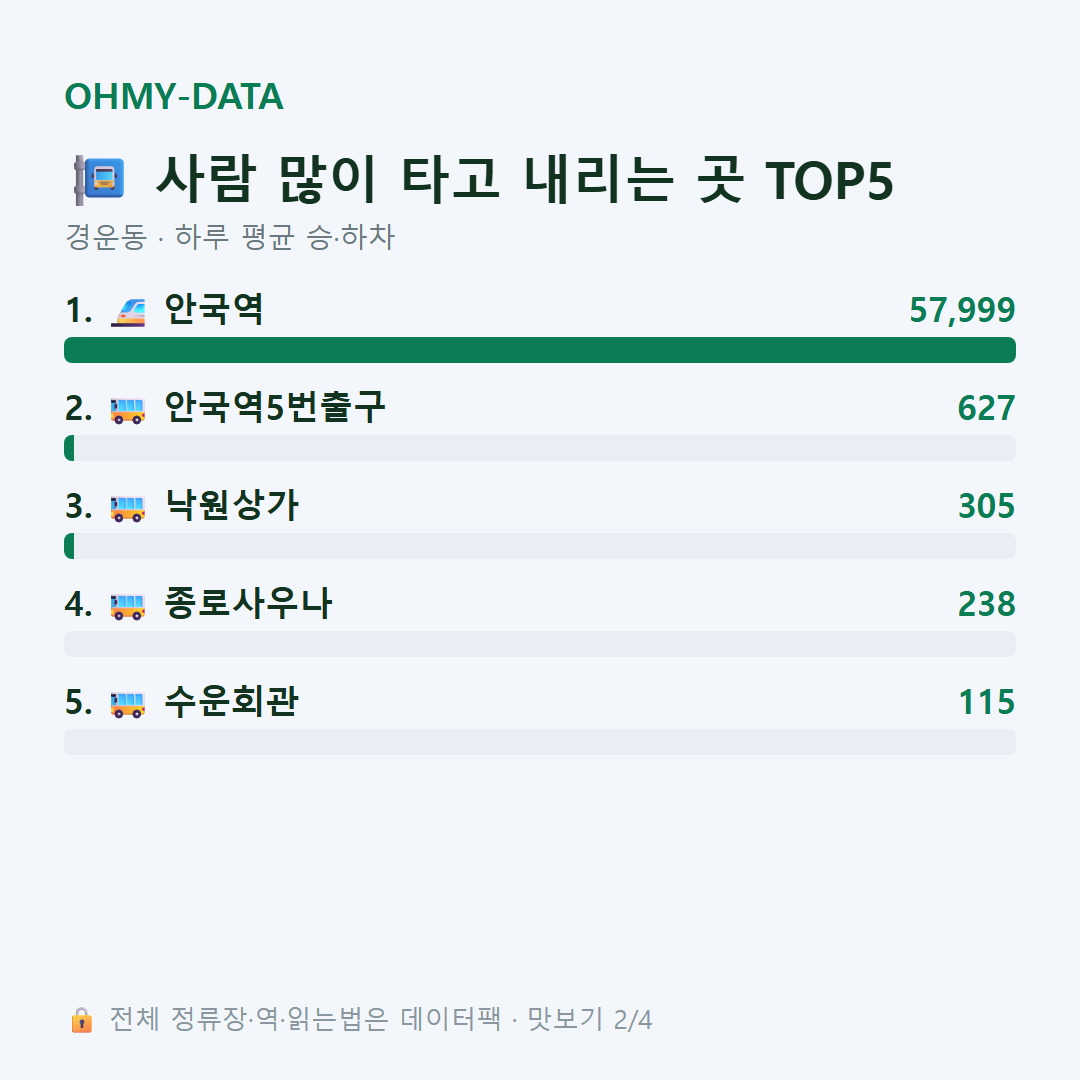
Task: Click the progress bar under 종로사우나
Action: (x=540, y=644)
